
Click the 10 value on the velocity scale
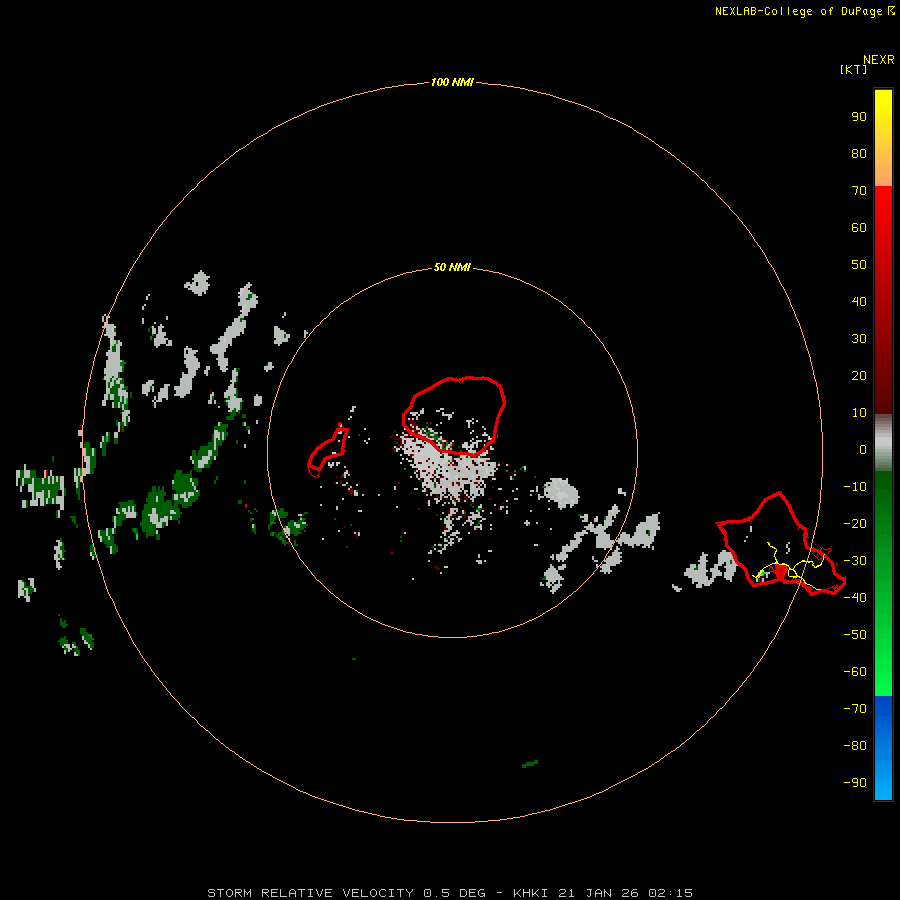(x=859, y=413)
